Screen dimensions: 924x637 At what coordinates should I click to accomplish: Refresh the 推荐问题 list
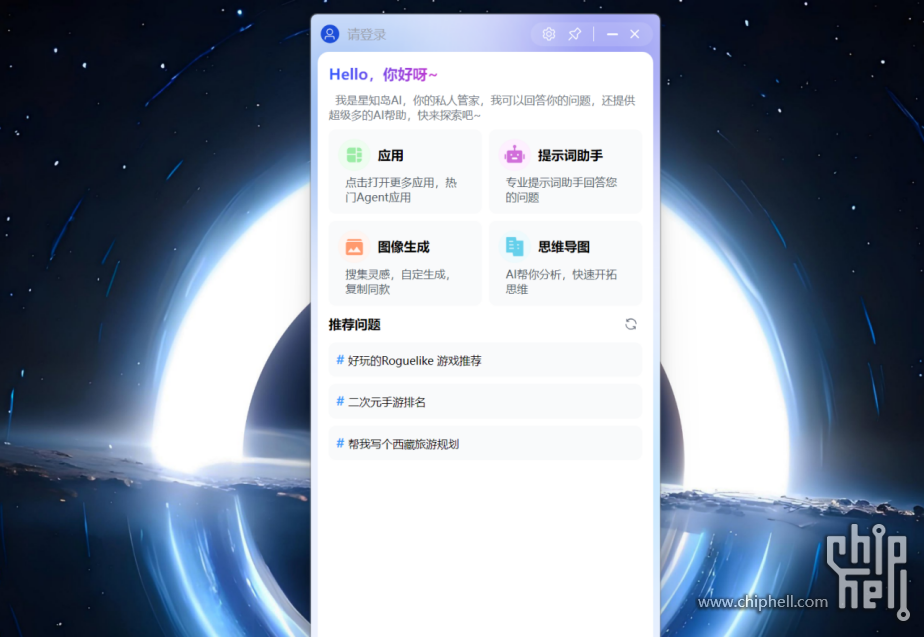pos(631,324)
